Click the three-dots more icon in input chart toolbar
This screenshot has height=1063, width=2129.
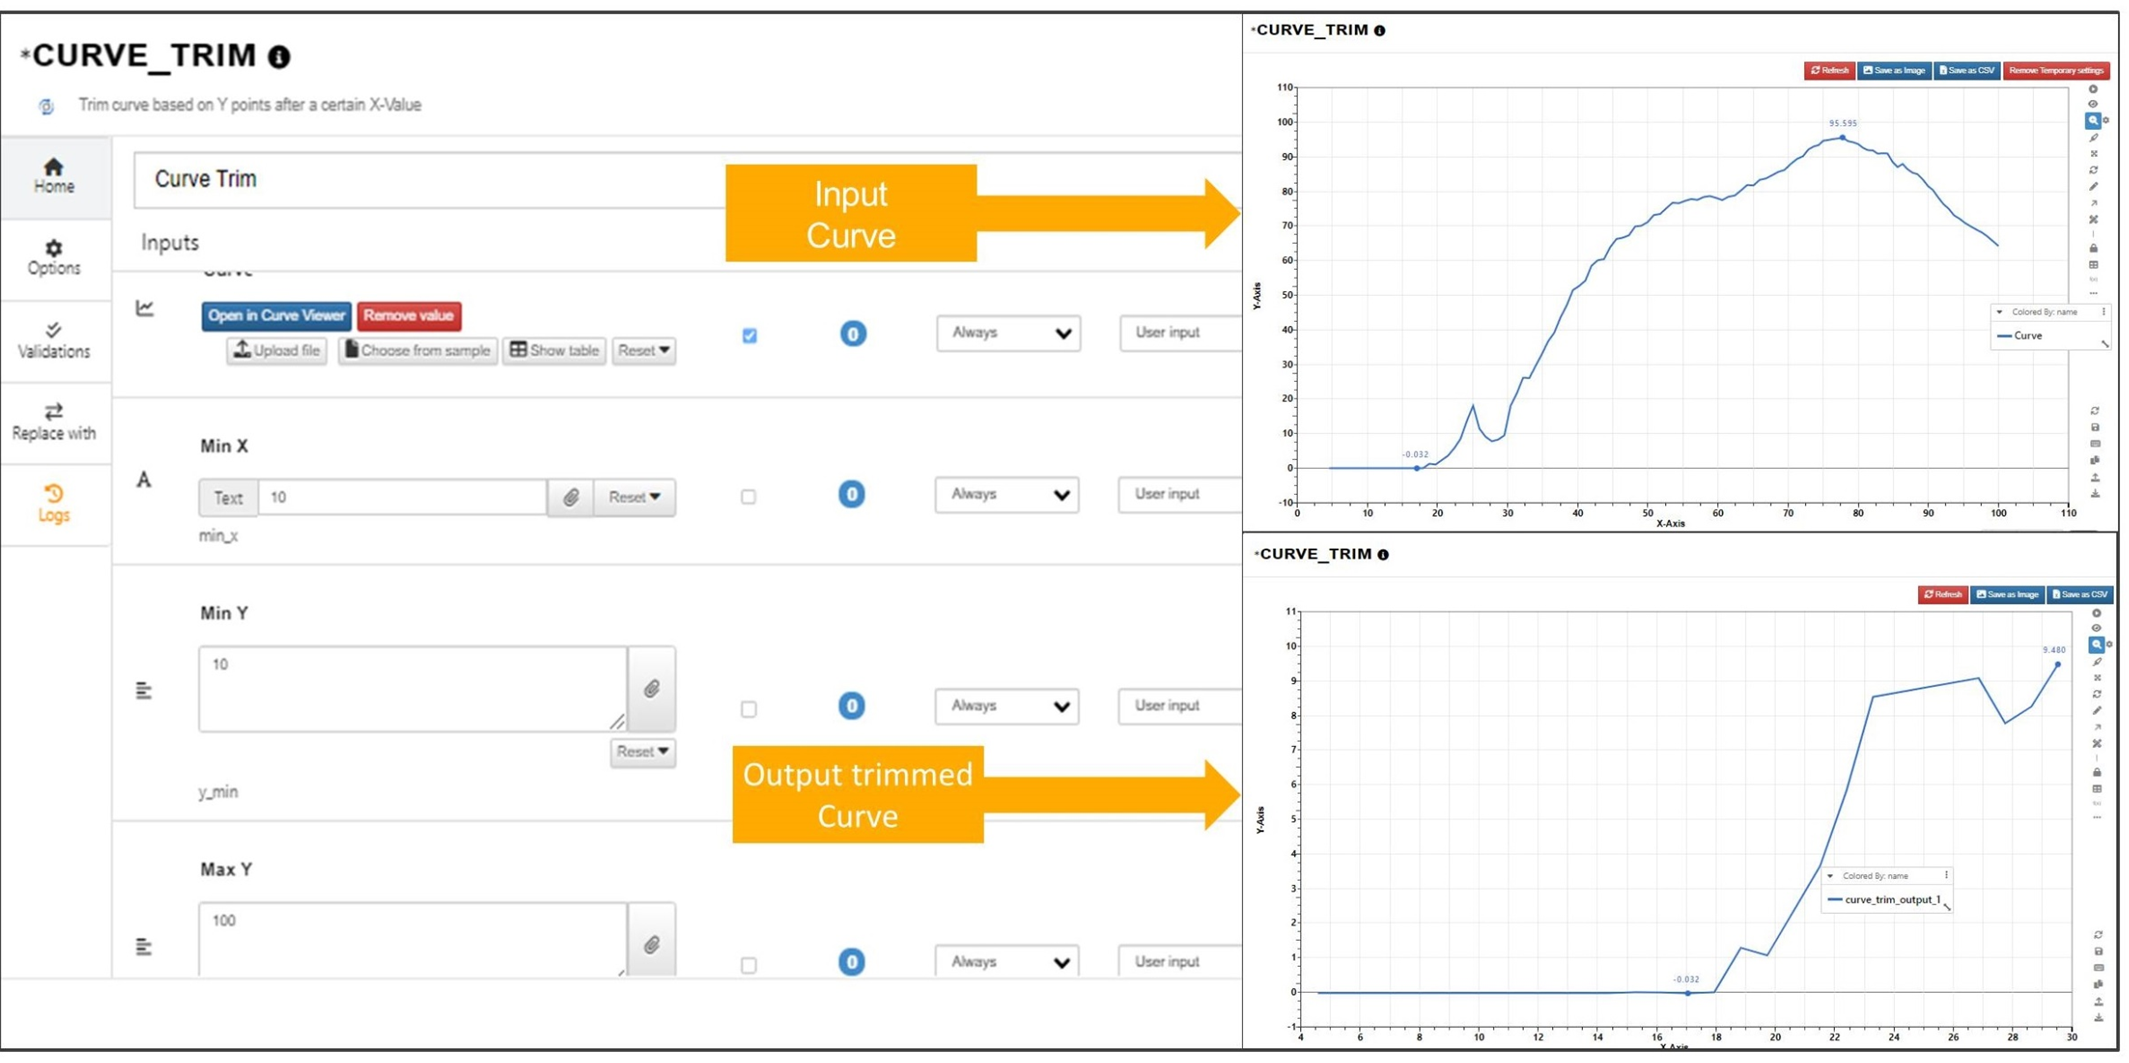[2093, 294]
